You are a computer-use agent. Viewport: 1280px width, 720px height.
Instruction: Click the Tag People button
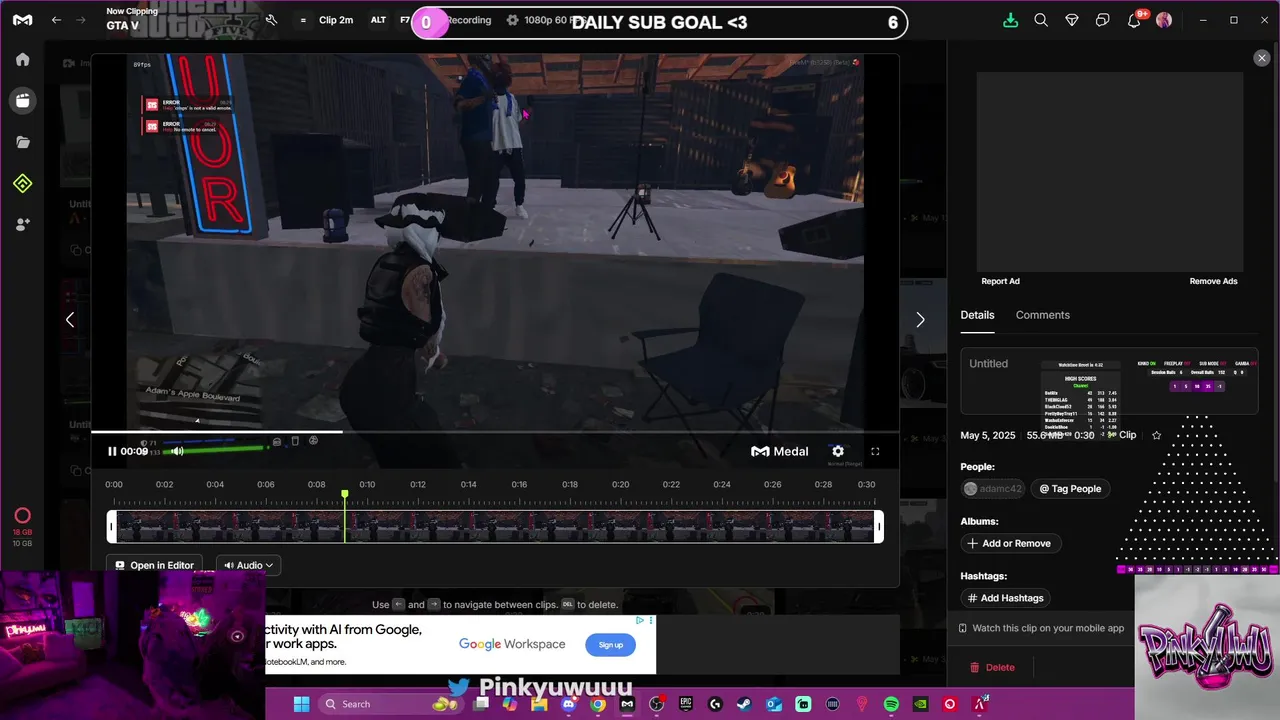tap(1070, 489)
